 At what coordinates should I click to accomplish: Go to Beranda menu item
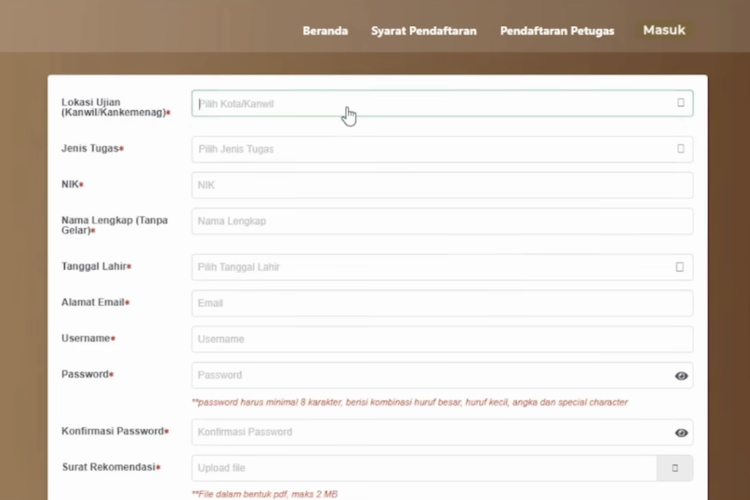[325, 31]
